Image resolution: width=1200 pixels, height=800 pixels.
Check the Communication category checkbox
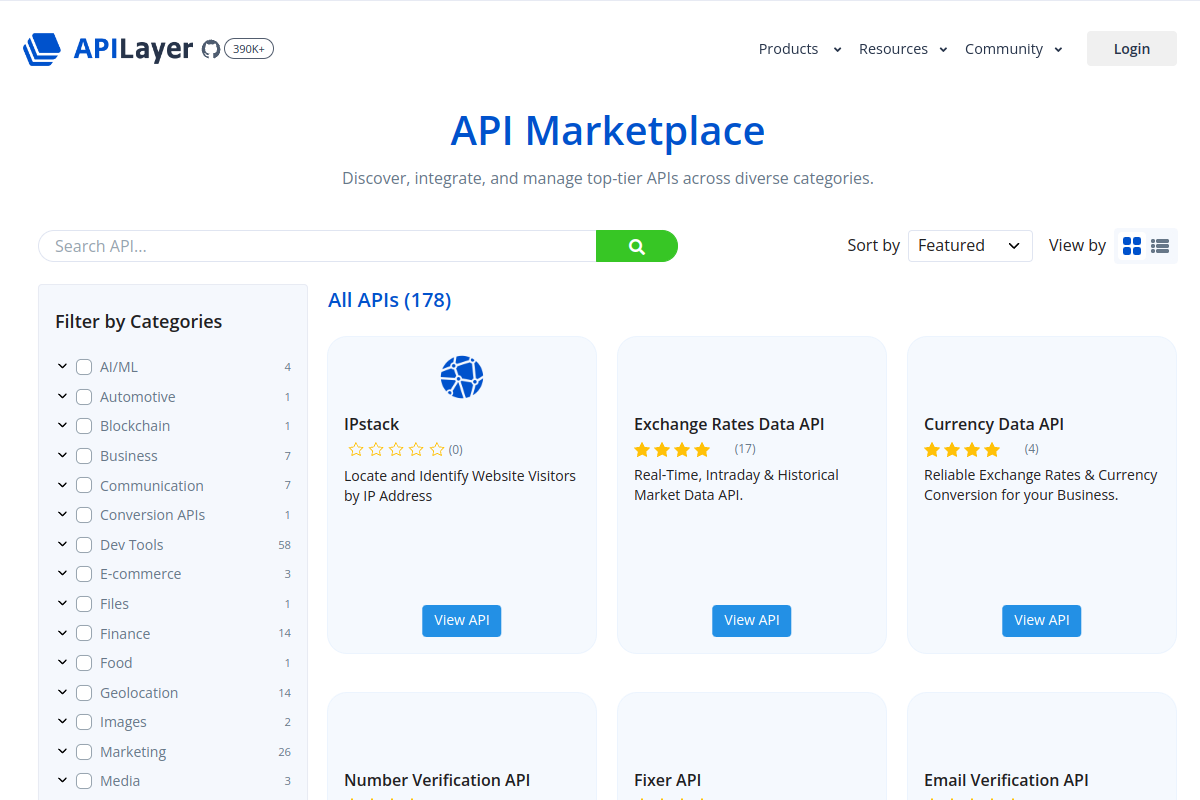84,486
